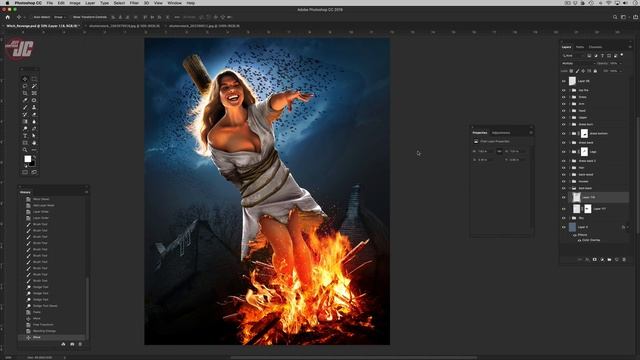Toggle visibility of dress bottom group

click(564, 133)
